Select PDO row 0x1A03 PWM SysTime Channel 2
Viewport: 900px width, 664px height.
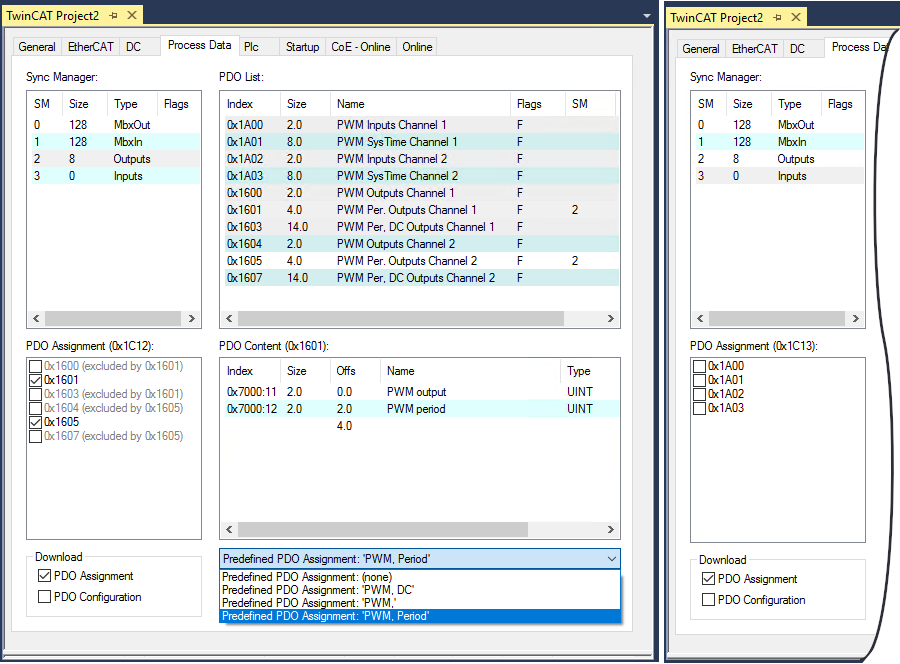(x=421, y=176)
